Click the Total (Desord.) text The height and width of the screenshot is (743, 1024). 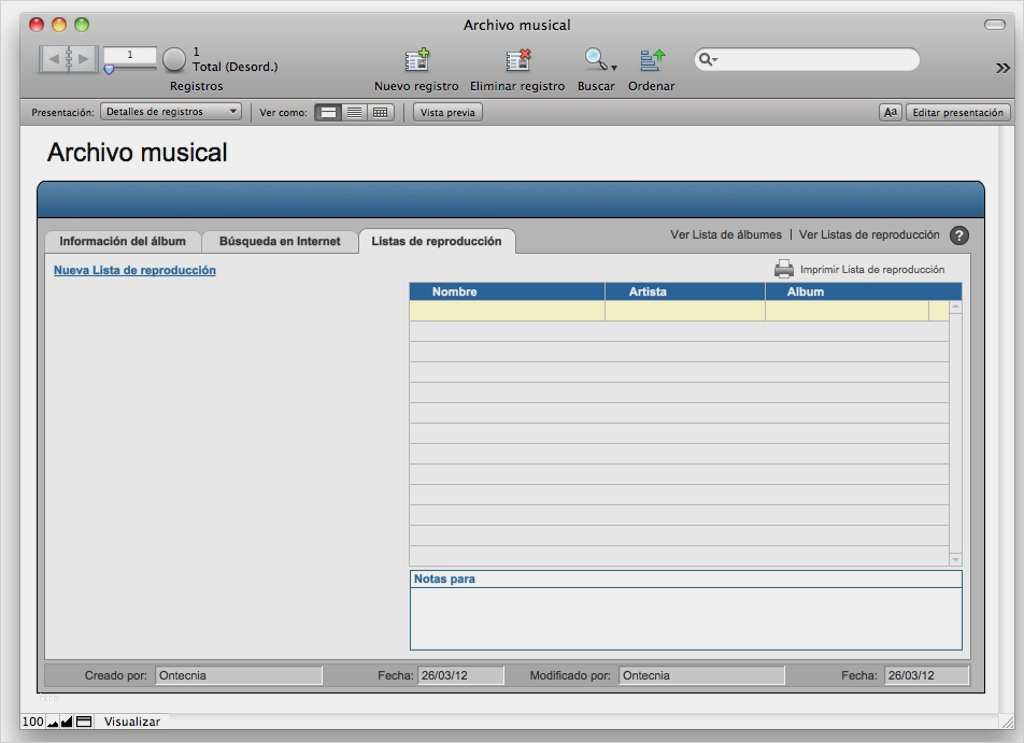(235, 67)
